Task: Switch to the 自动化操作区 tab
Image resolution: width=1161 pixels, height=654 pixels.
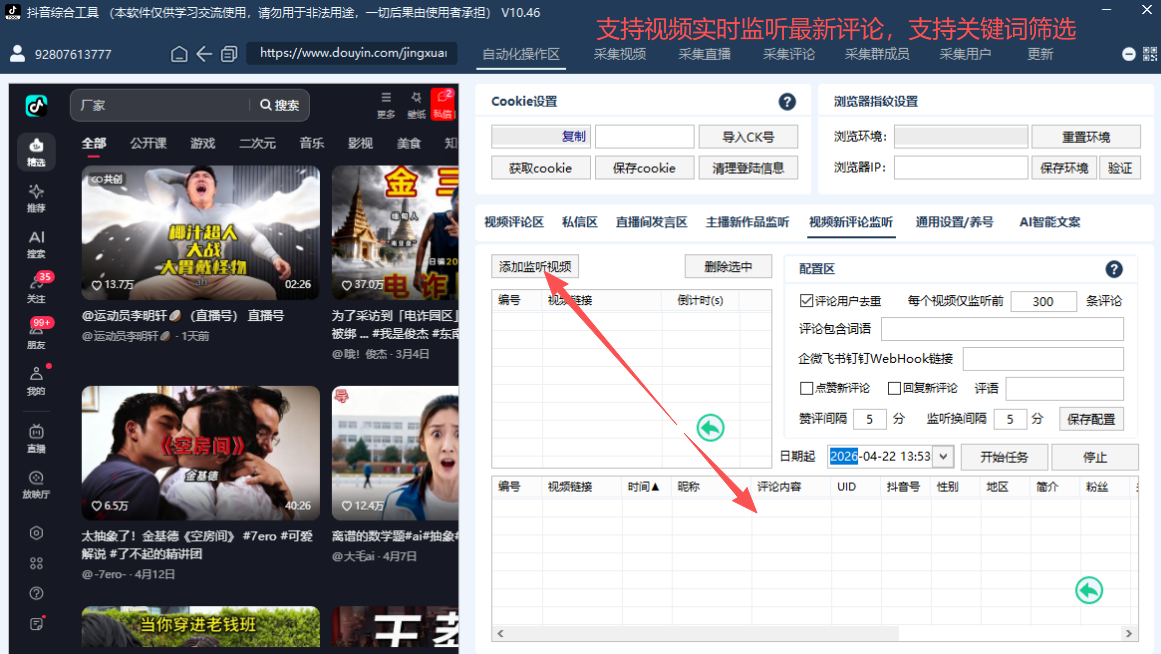Action: point(521,54)
